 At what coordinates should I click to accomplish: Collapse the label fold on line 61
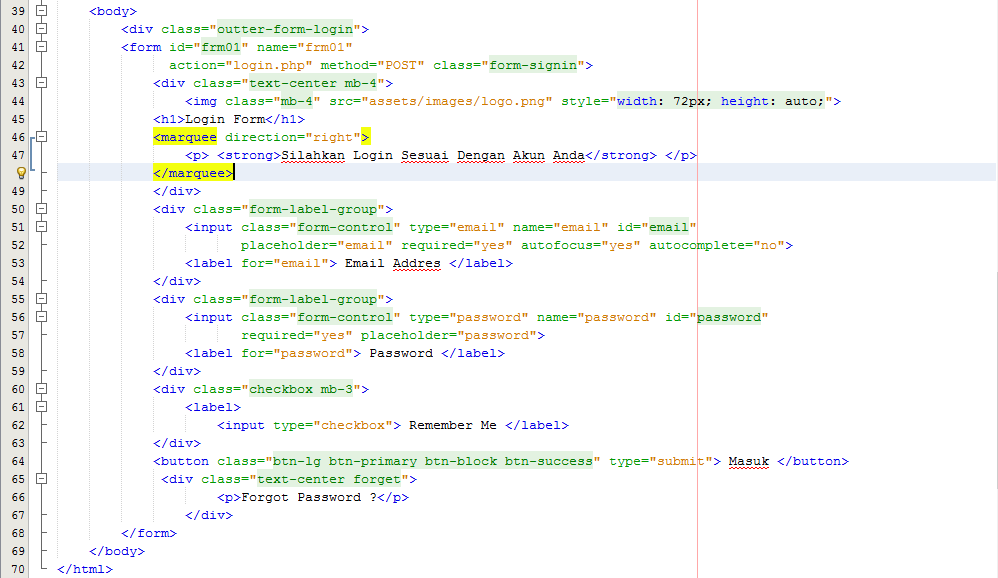point(41,407)
